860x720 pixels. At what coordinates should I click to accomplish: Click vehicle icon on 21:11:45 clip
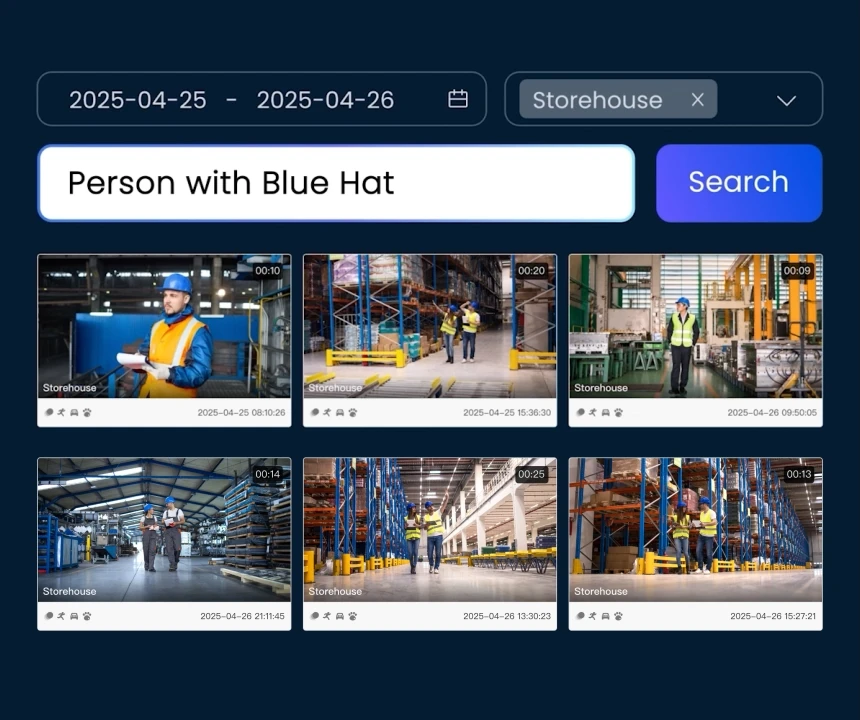(74, 616)
